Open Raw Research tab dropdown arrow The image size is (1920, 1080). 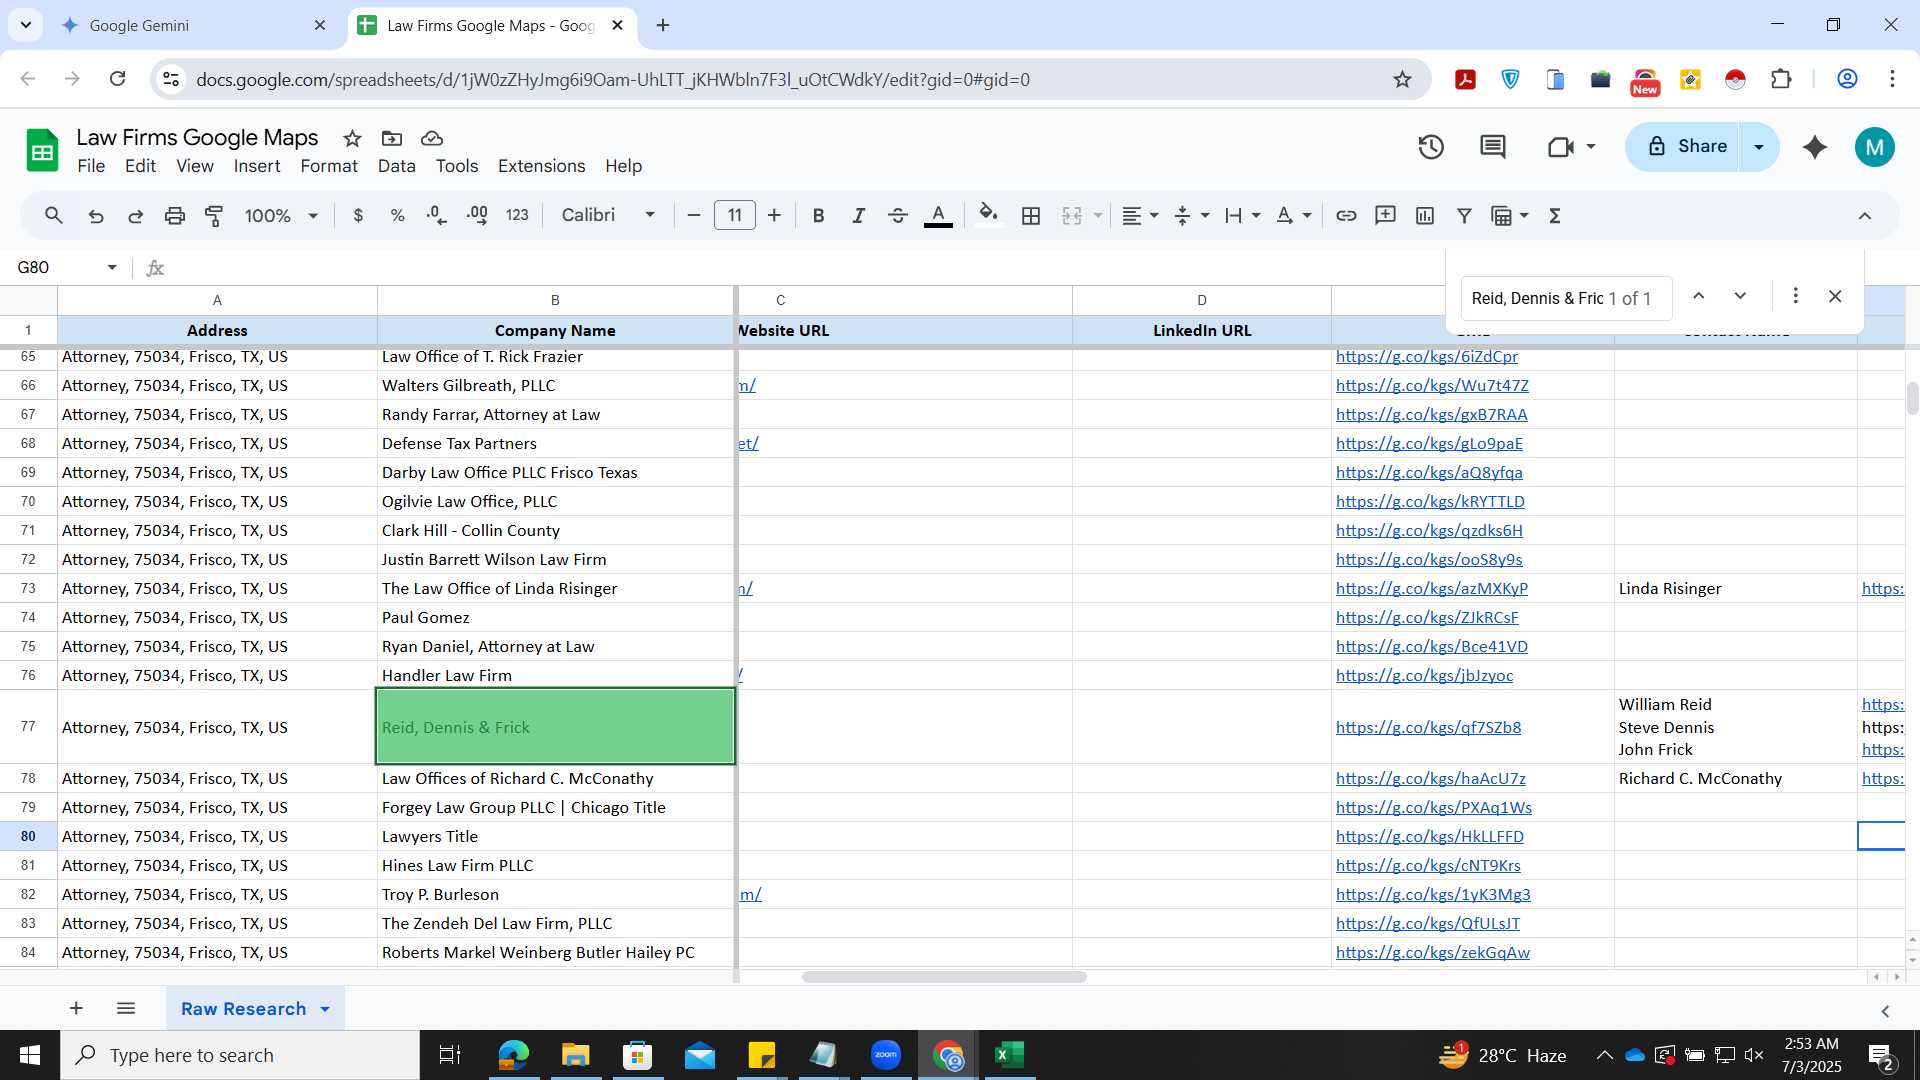325,1009
